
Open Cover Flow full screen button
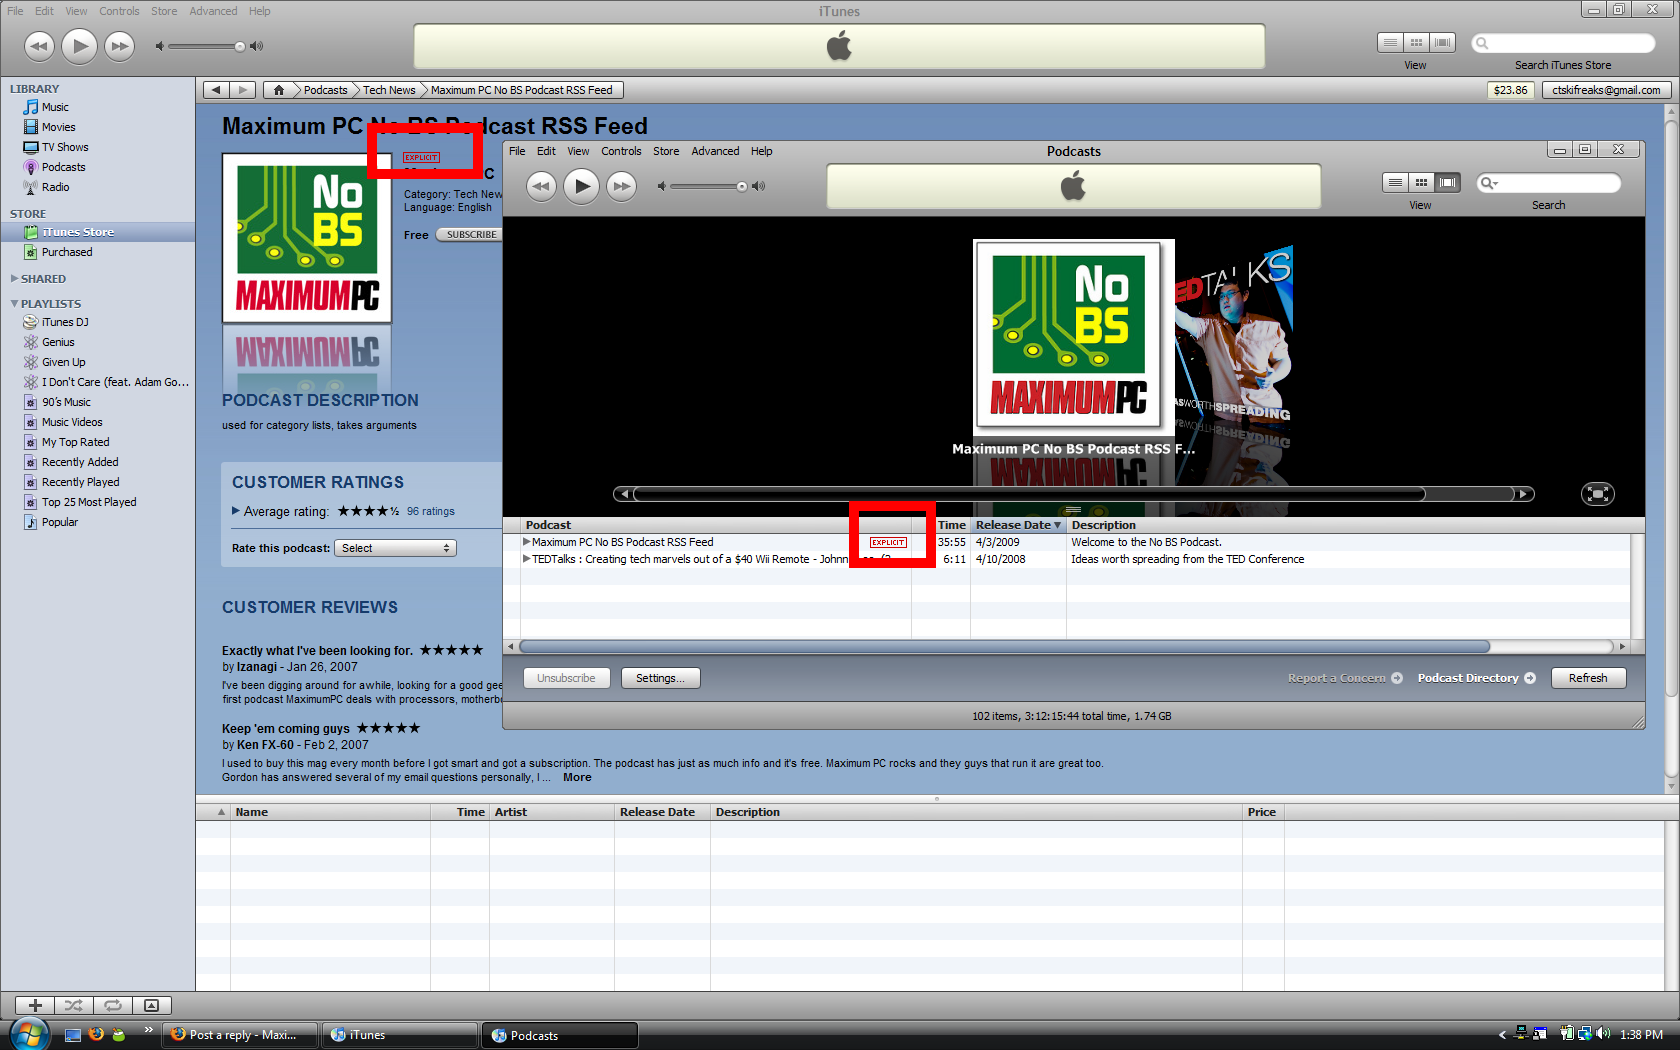1597,494
